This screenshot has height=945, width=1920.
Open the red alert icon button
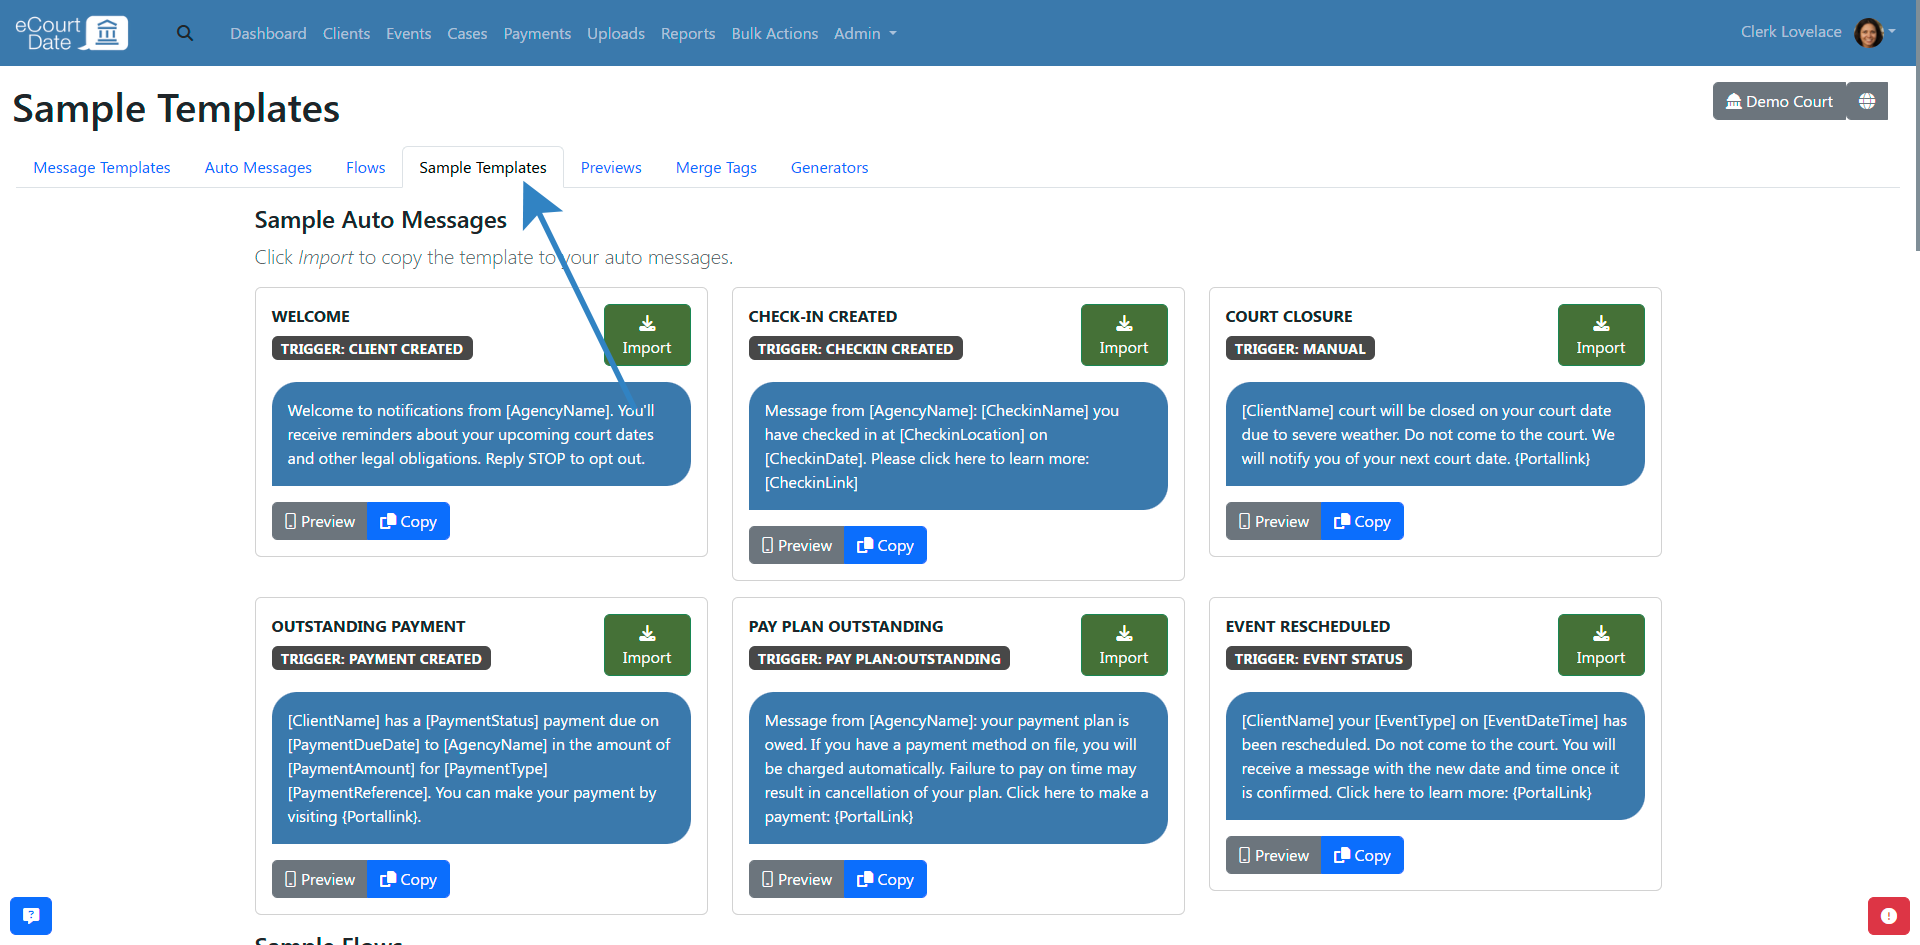pos(1888,915)
